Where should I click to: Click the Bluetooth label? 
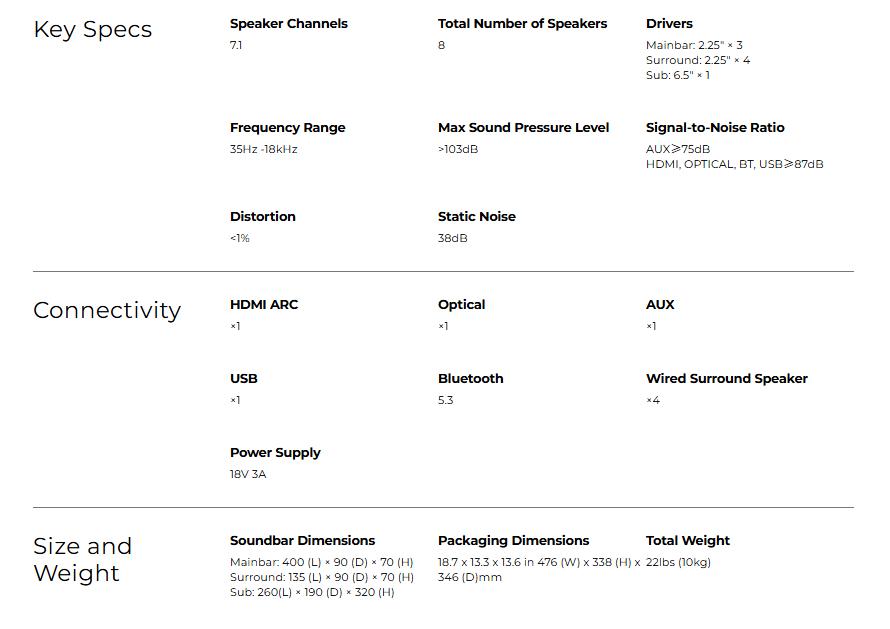point(471,378)
